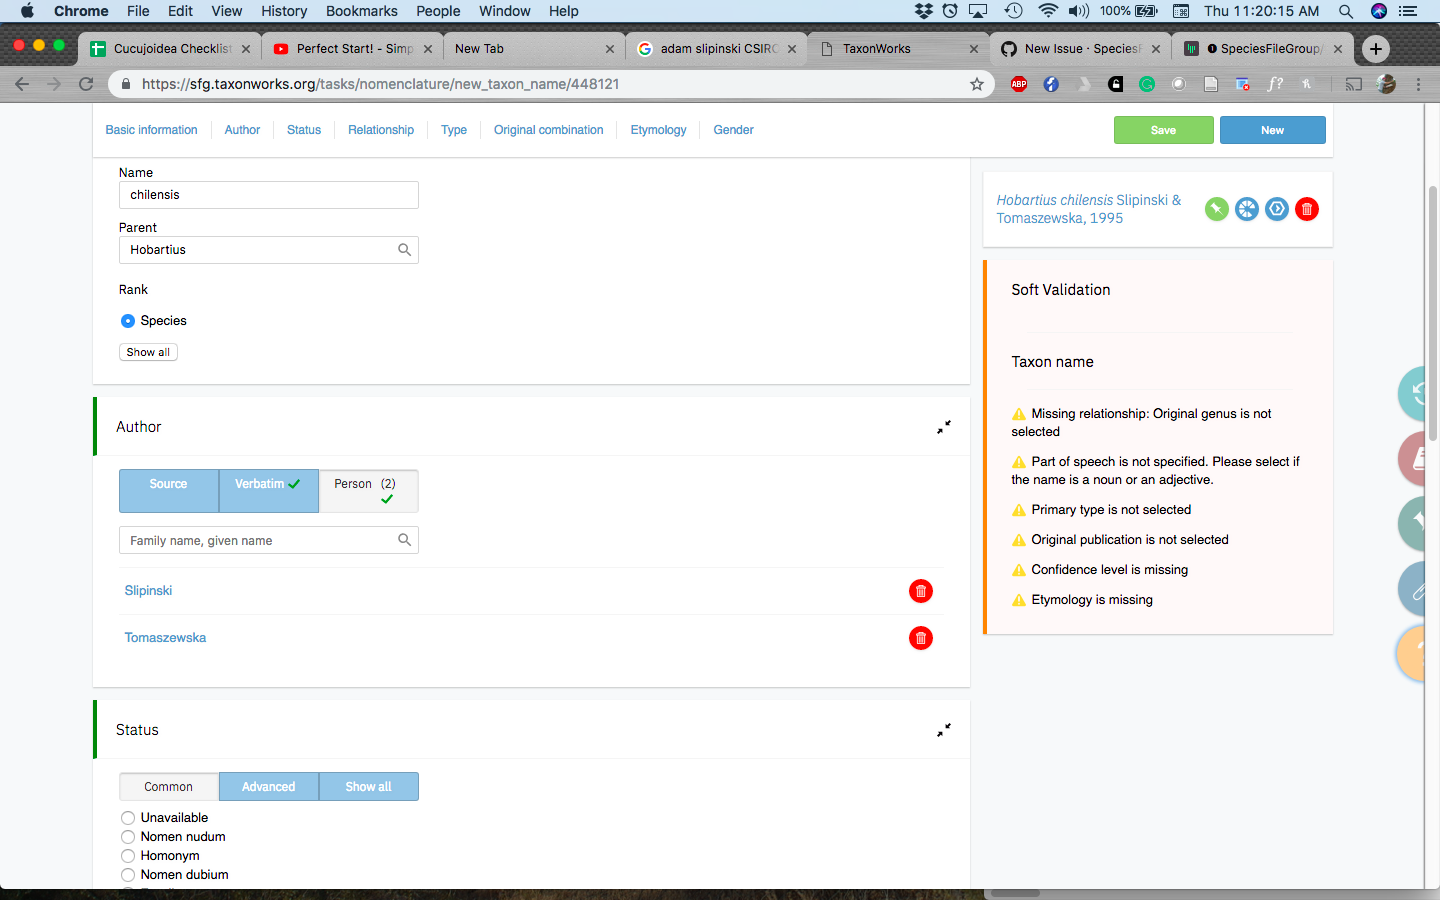Select Advanced status tab
This screenshot has width=1440, height=900.
pyautogui.click(x=268, y=787)
